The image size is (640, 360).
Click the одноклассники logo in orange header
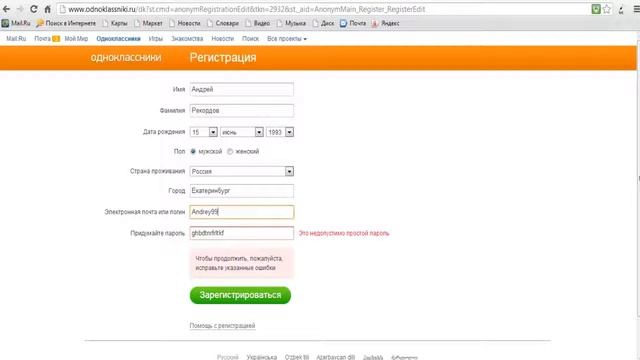(126, 58)
